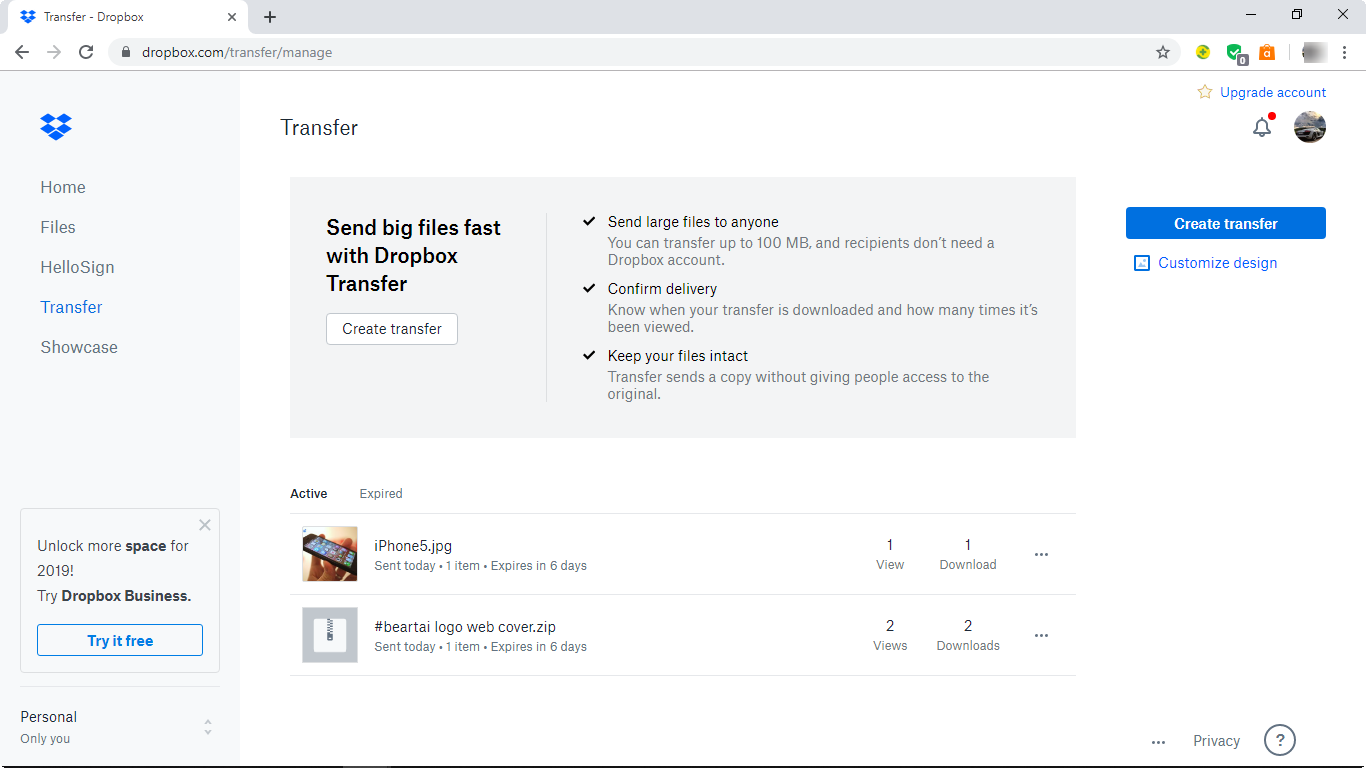Click the Confirm delivery text
1366x768 pixels.
(662, 289)
